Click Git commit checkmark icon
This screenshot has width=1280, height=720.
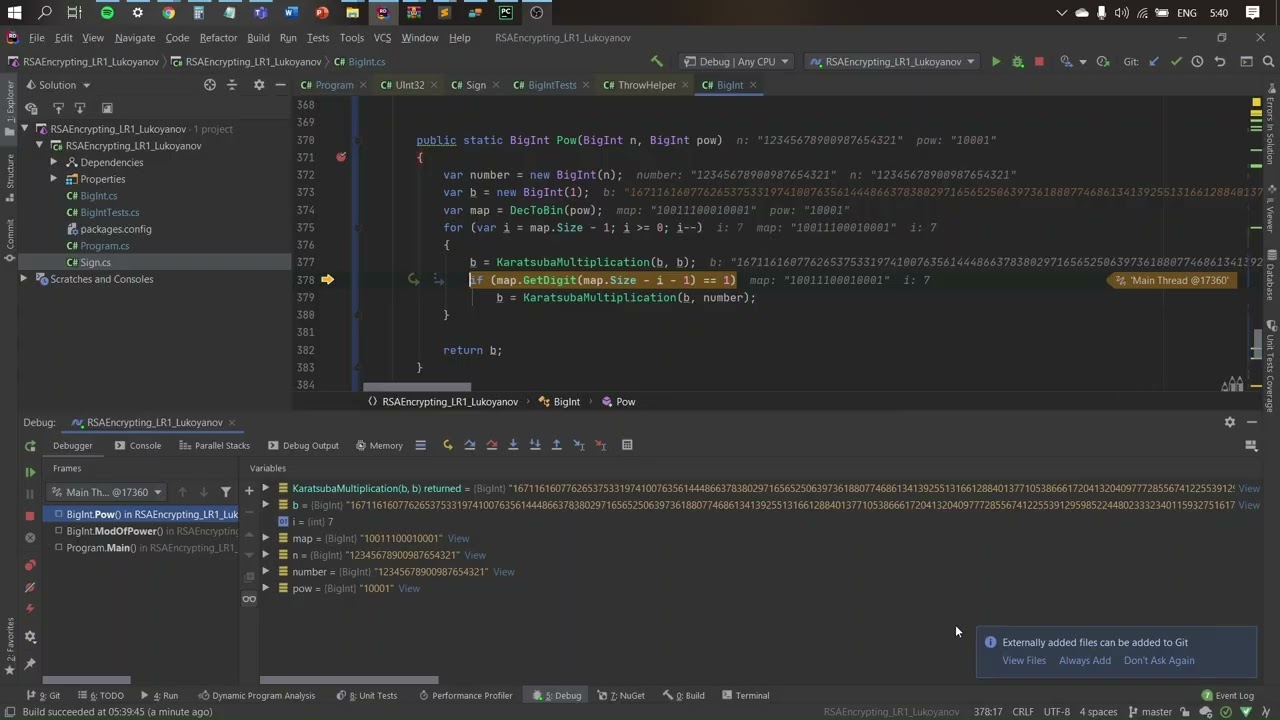(x=1176, y=61)
